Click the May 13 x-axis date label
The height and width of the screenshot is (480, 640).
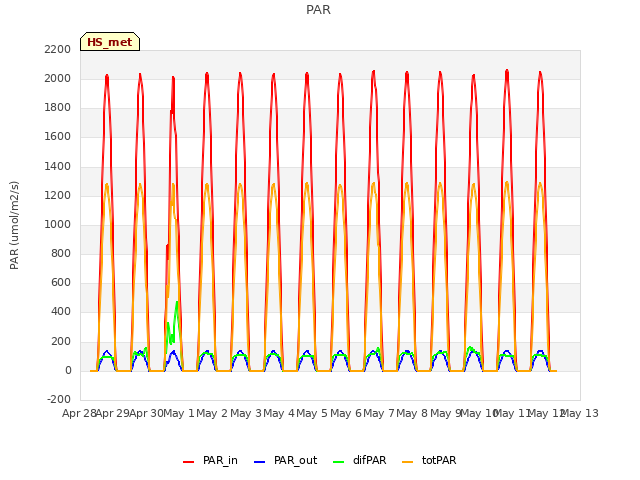point(580,413)
